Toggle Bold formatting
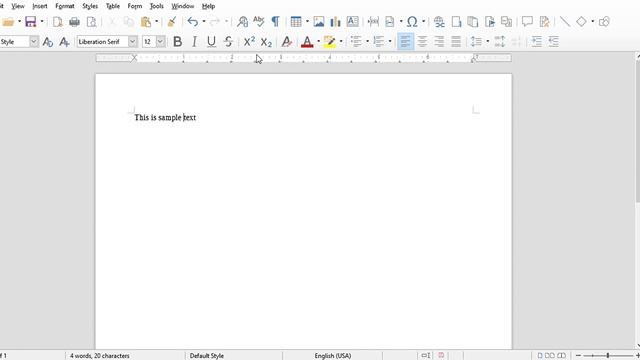 coord(178,42)
